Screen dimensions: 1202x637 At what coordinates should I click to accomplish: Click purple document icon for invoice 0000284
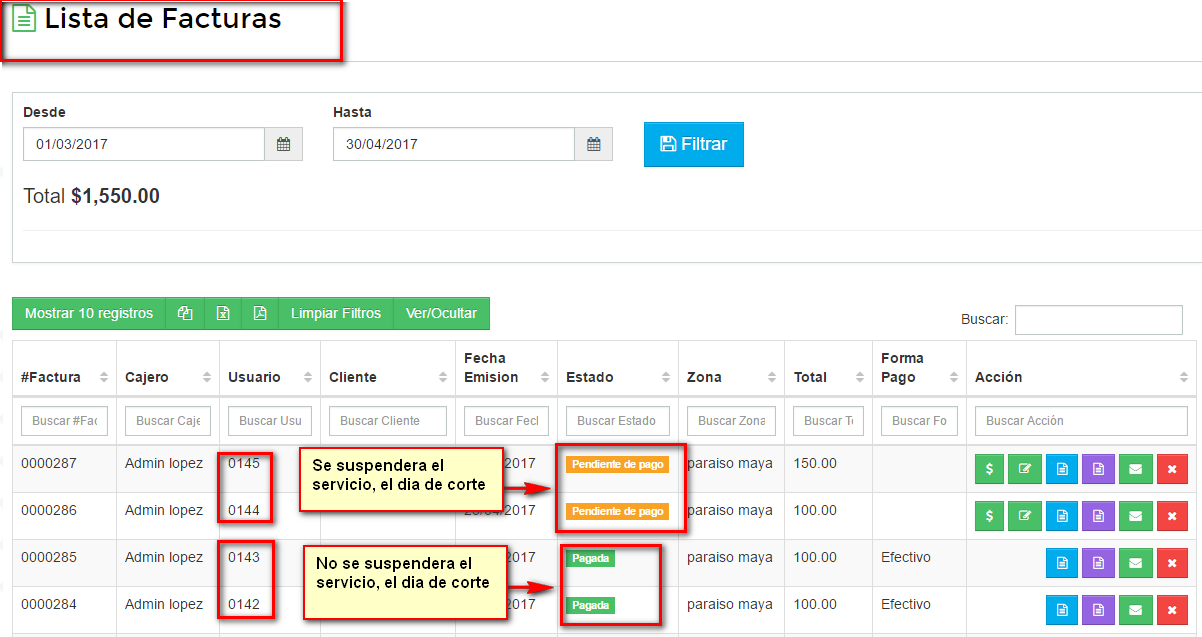[x=1098, y=610]
